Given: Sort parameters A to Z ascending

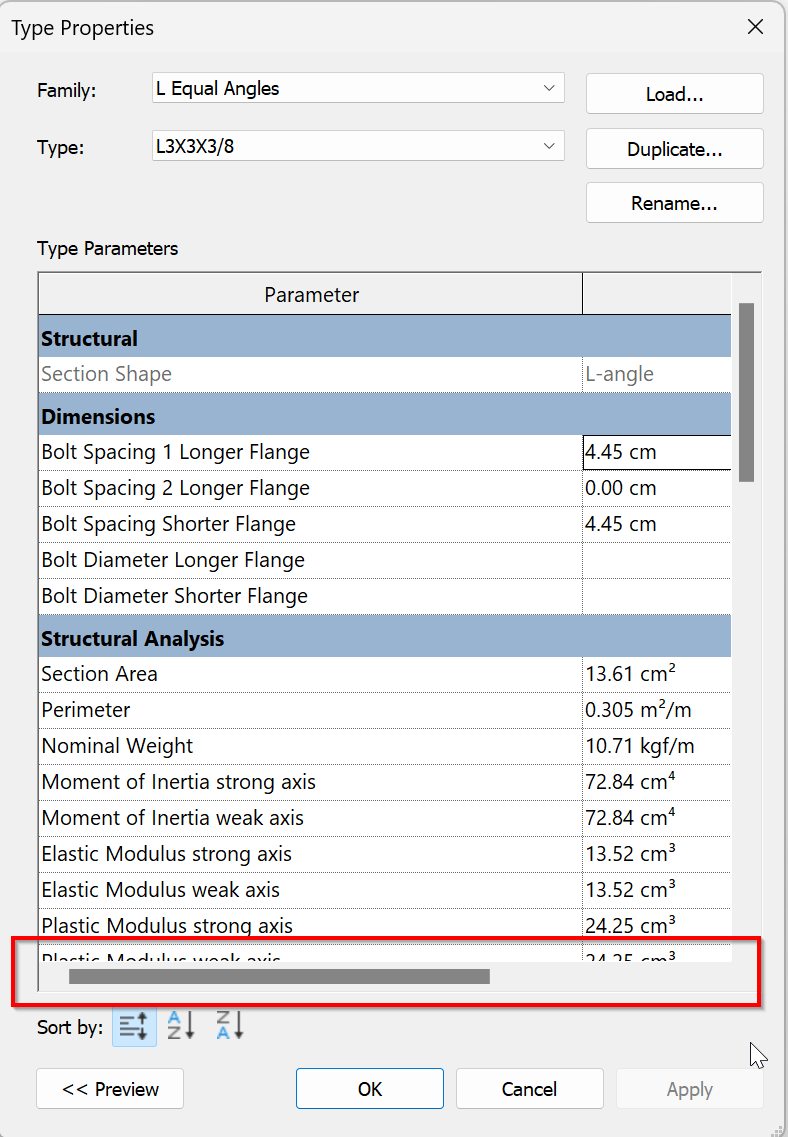Looking at the screenshot, I should tap(180, 1026).
